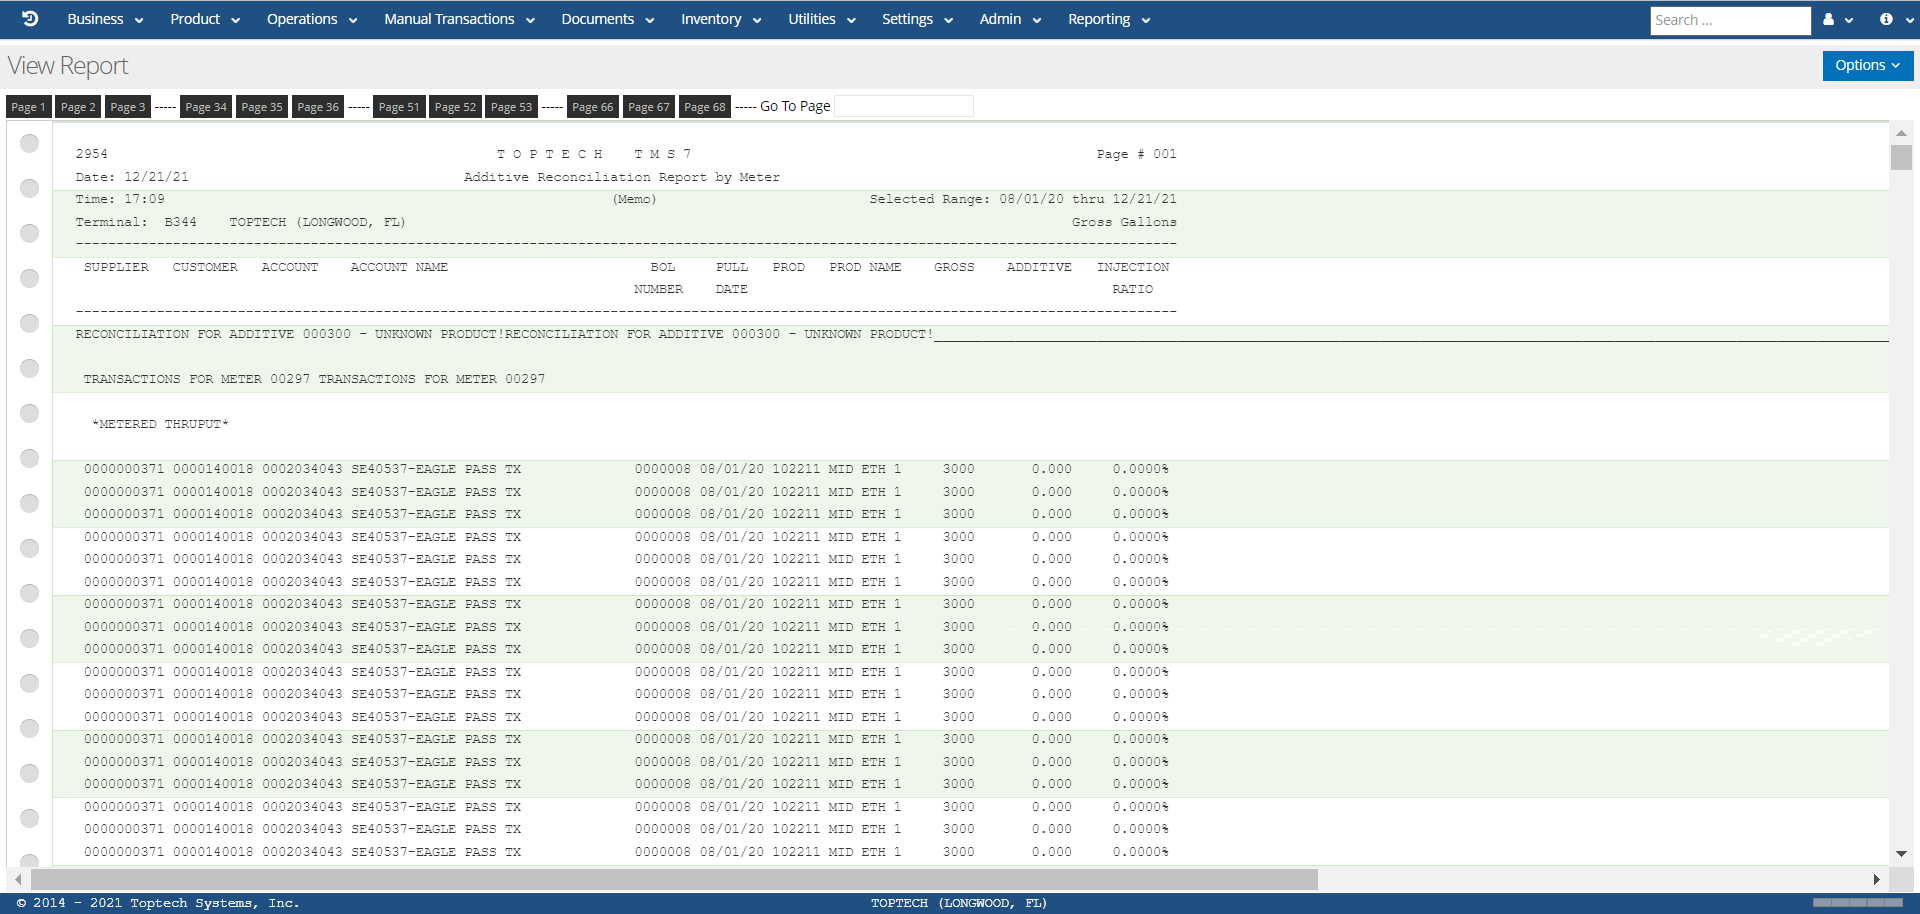Open report Page 51
This screenshot has height=914, width=1920.
(399, 107)
